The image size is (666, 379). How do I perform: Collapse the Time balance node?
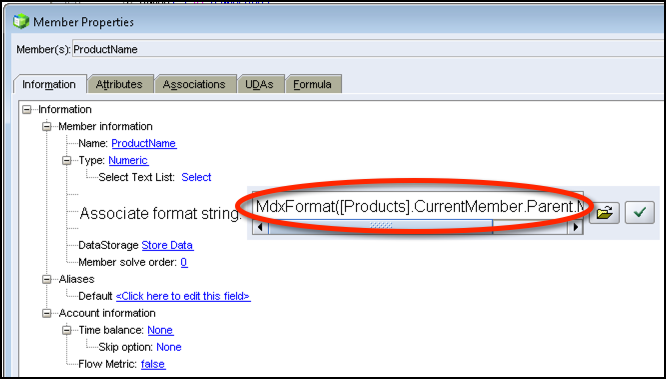point(67,330)
